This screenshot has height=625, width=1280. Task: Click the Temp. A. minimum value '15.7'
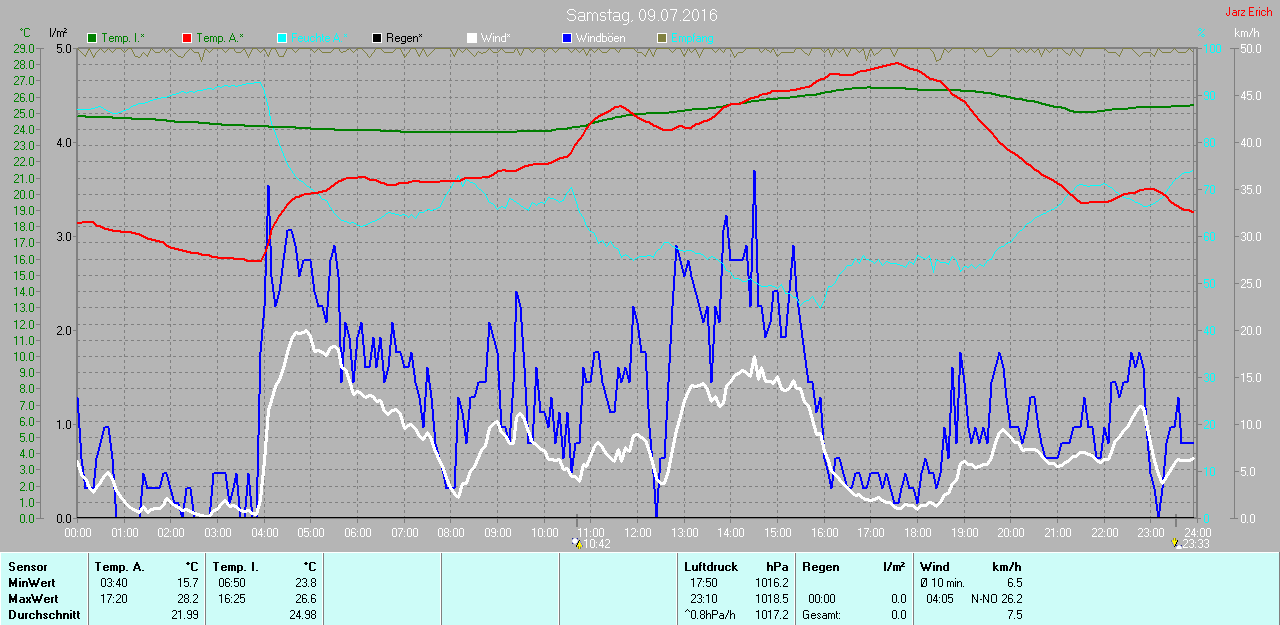[187, 583]
